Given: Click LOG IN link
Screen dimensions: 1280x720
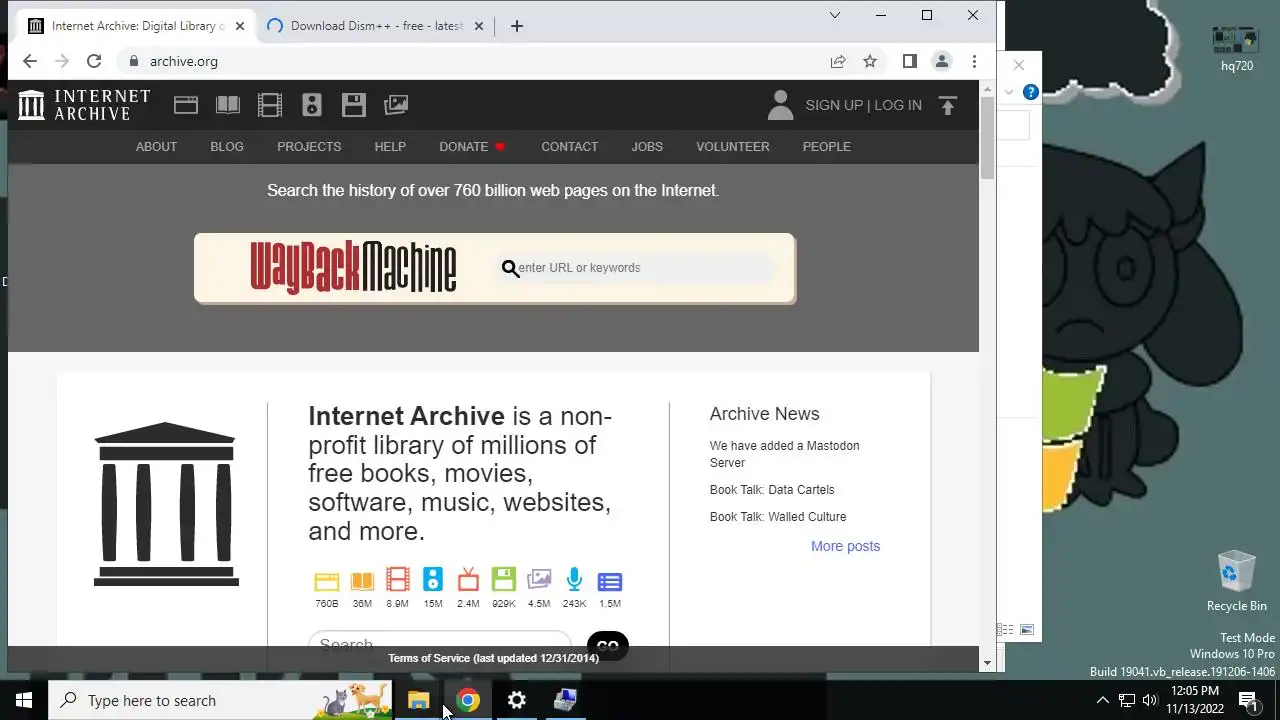Looking at the screenshot, I should pos(898,105).
